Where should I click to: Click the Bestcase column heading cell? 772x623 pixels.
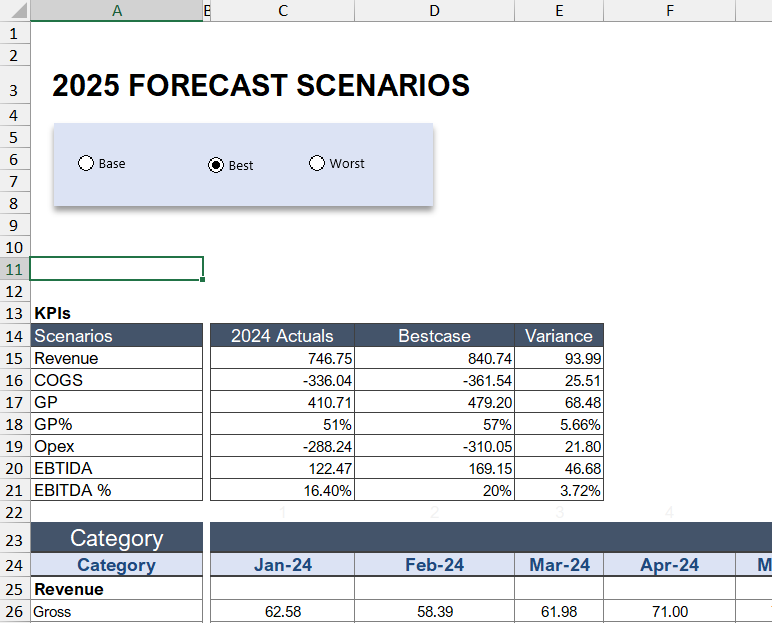click(434, 336)
